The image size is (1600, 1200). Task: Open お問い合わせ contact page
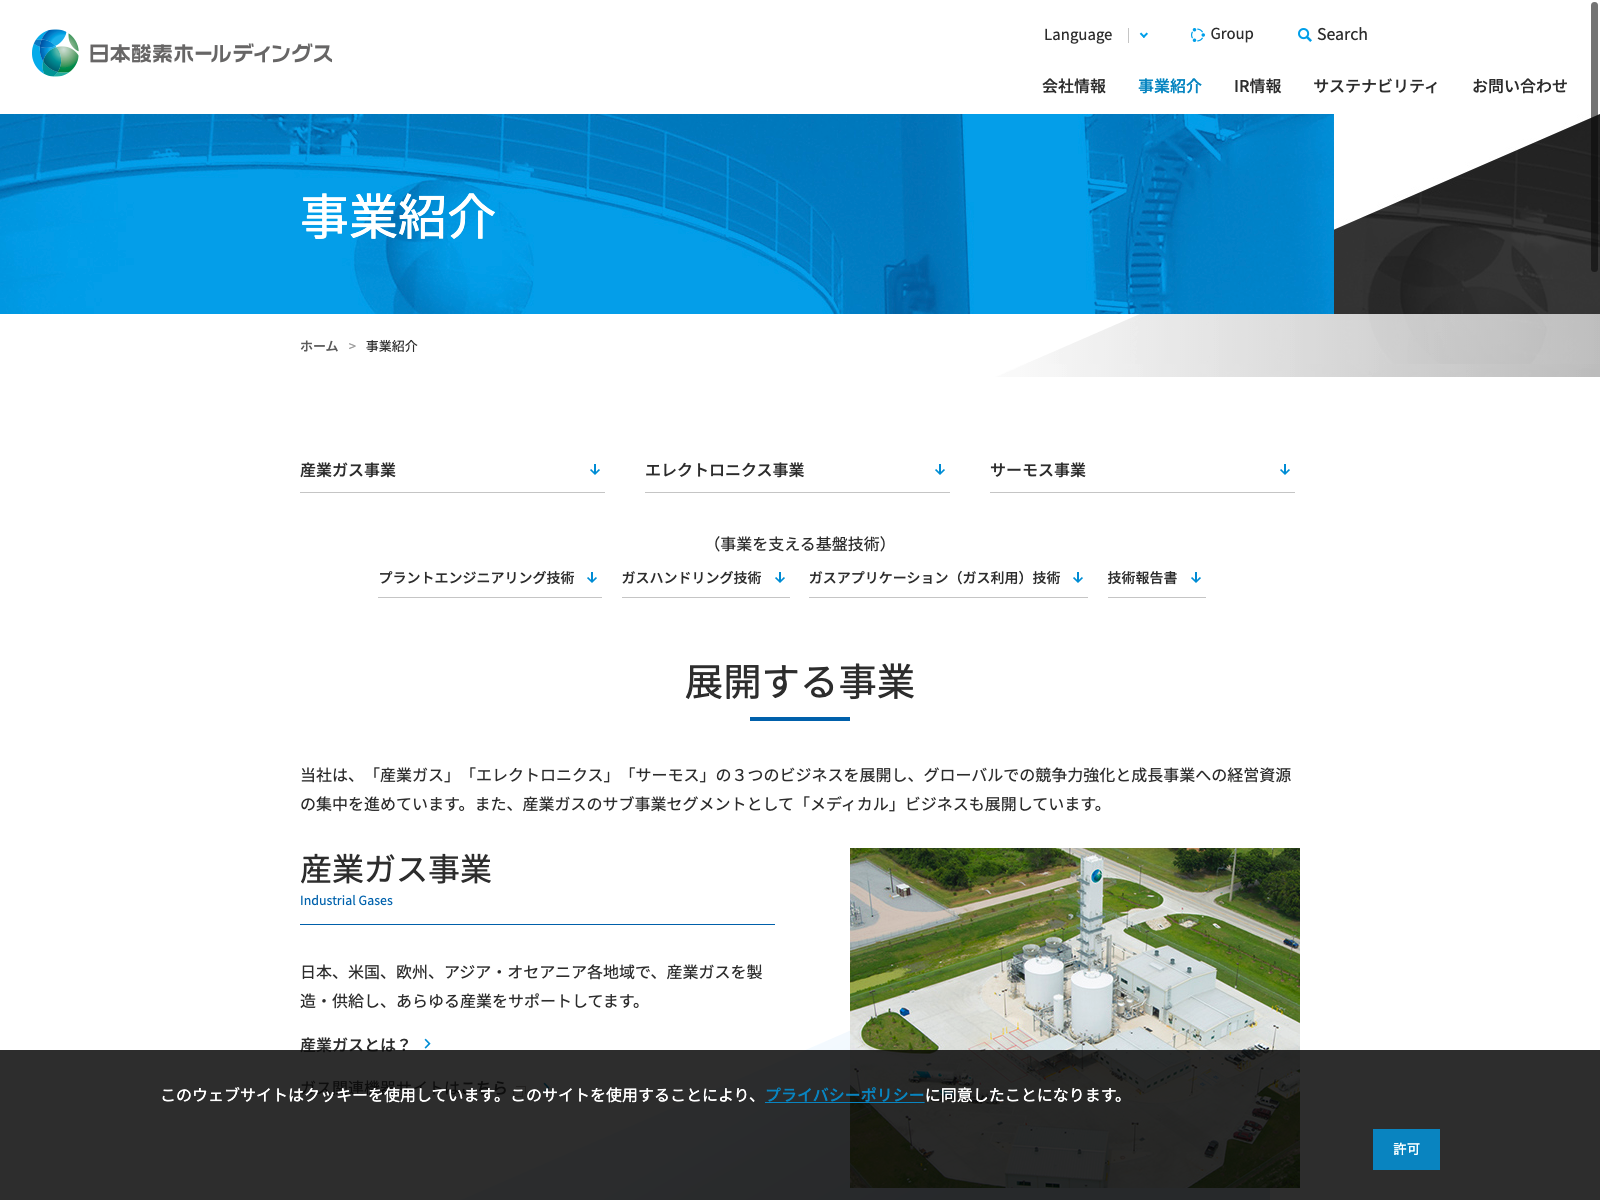1519,86
